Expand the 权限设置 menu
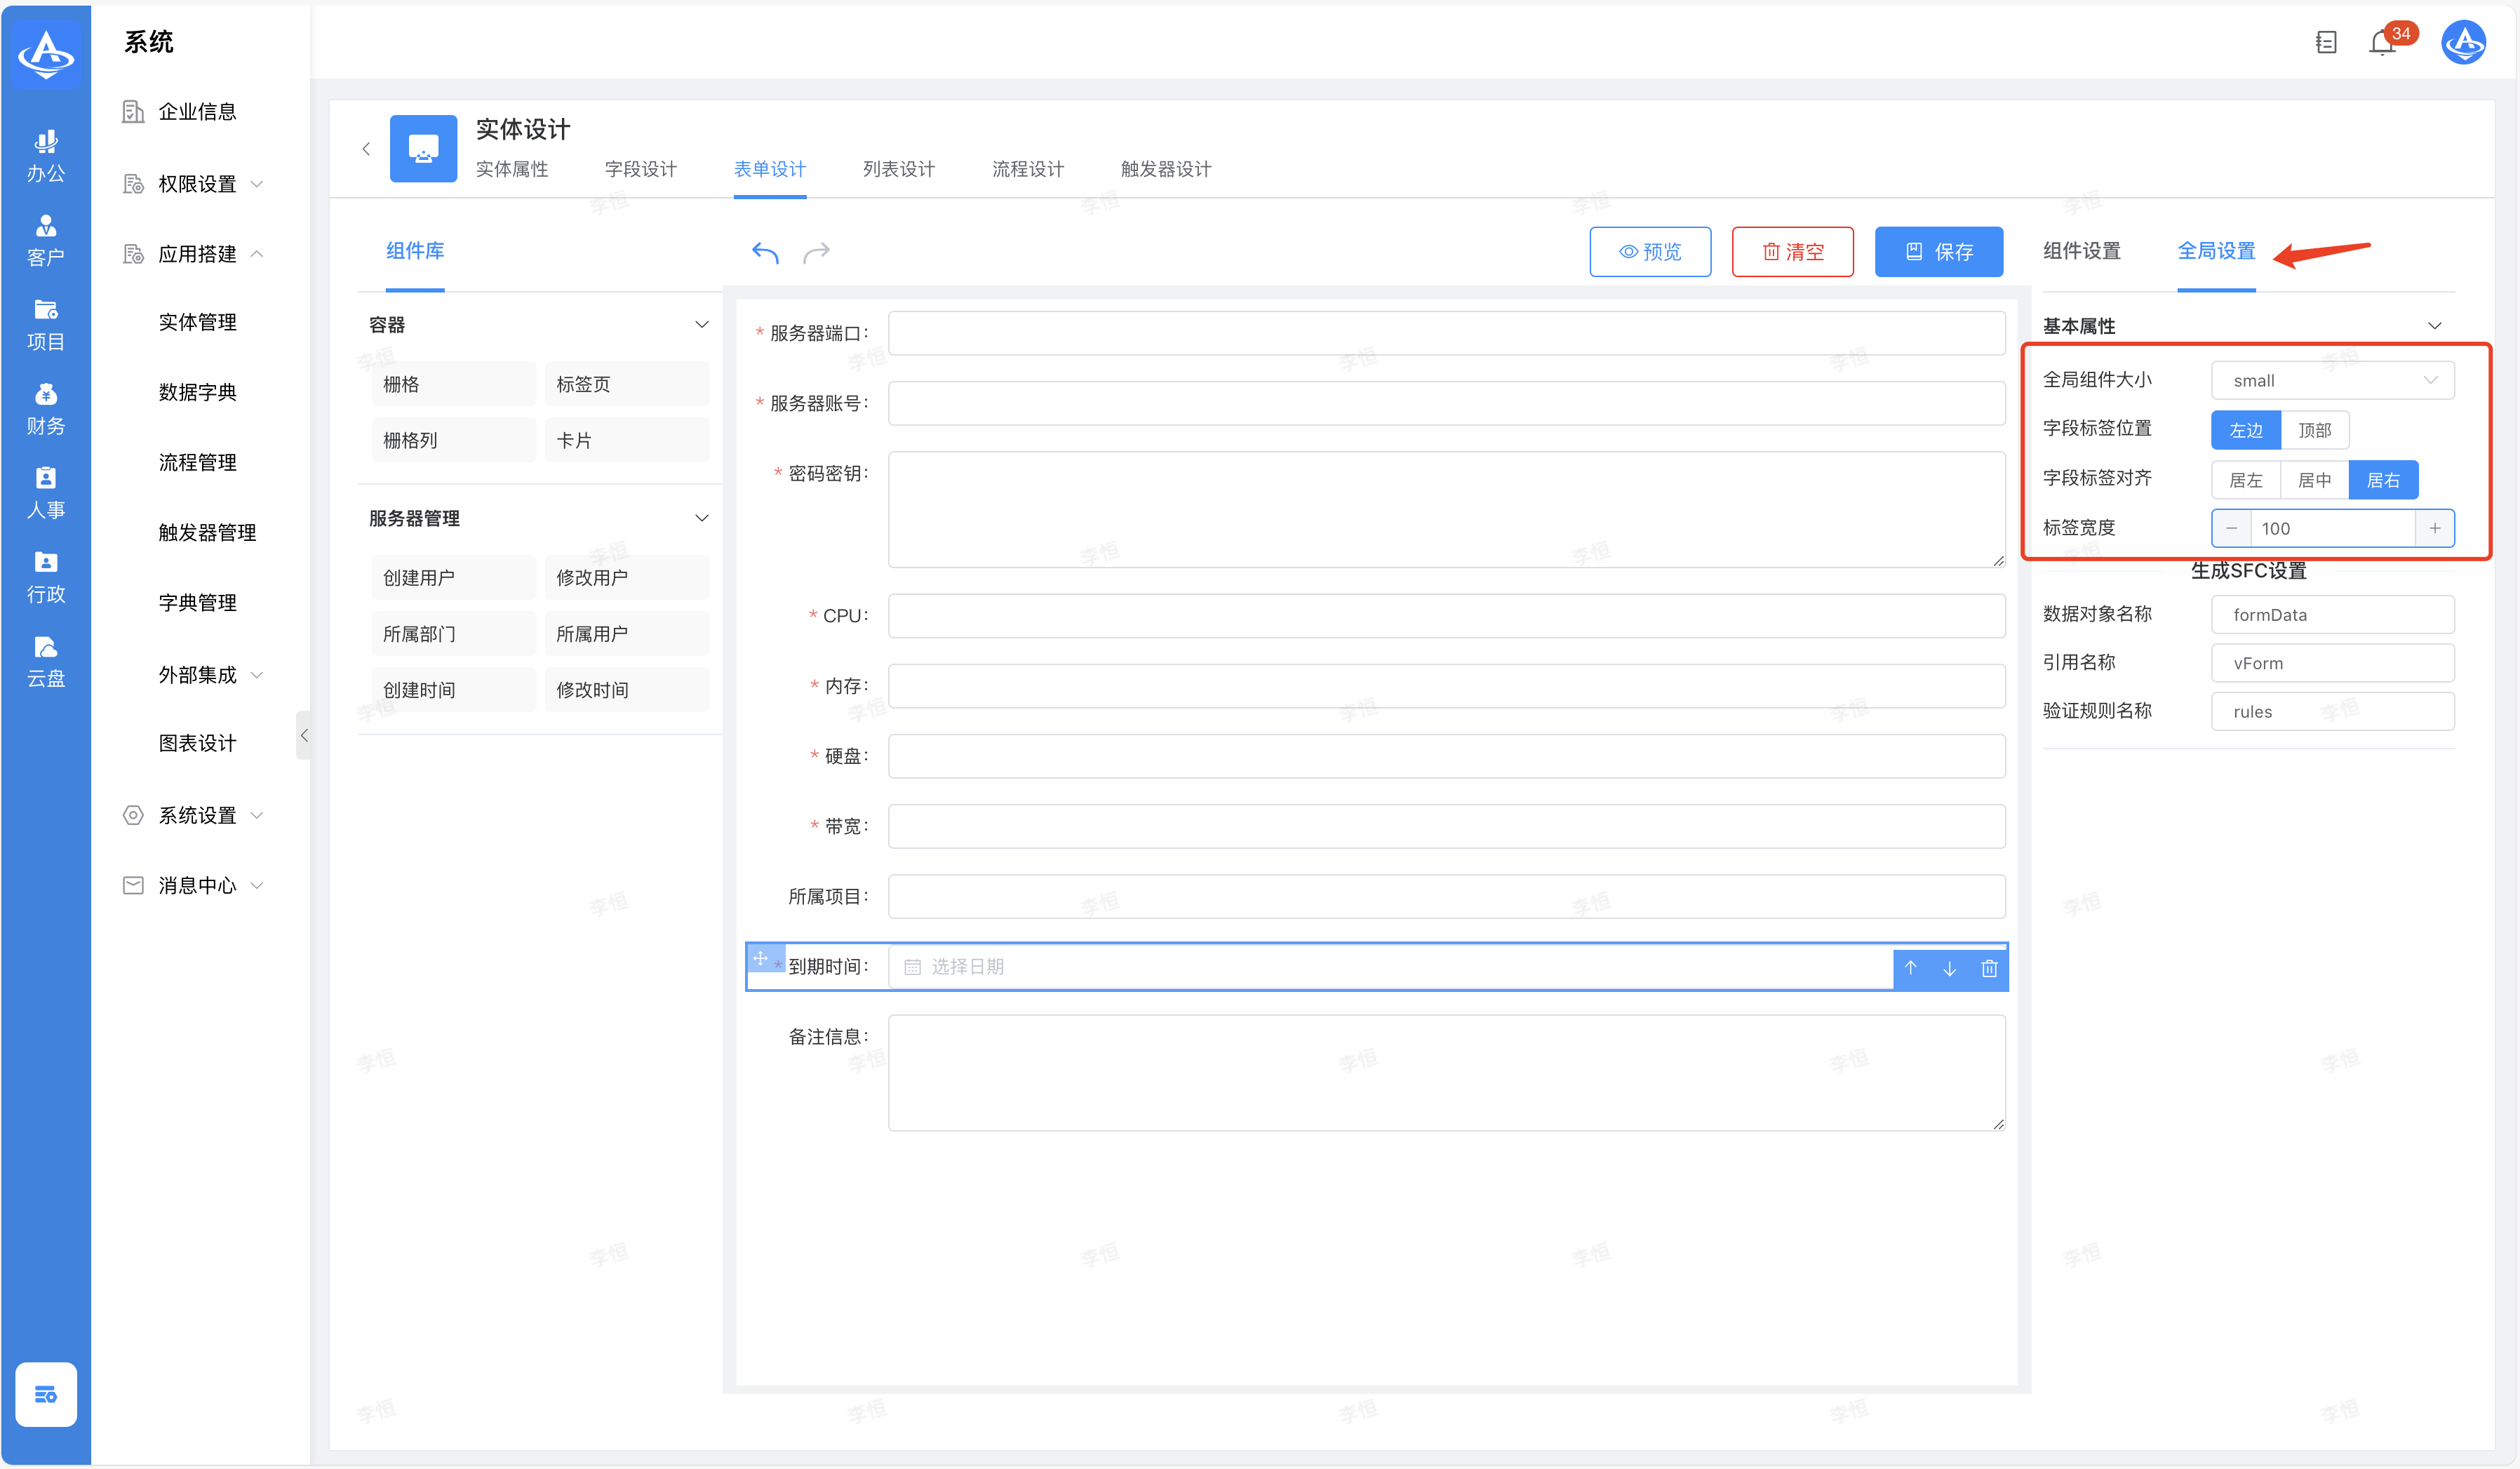Screen dimensions: 2520x1469 (x=197, y=184)
